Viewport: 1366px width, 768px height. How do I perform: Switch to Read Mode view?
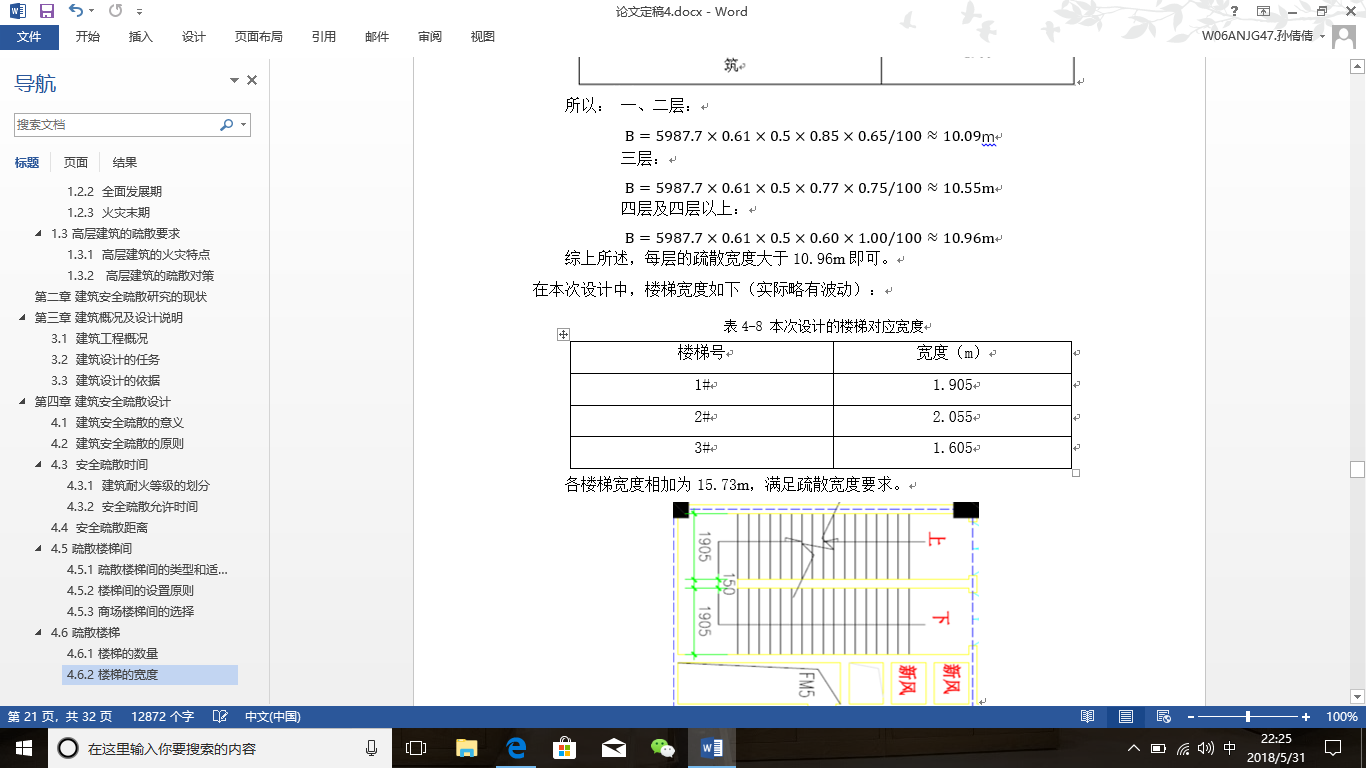[x=1088, y=717]
